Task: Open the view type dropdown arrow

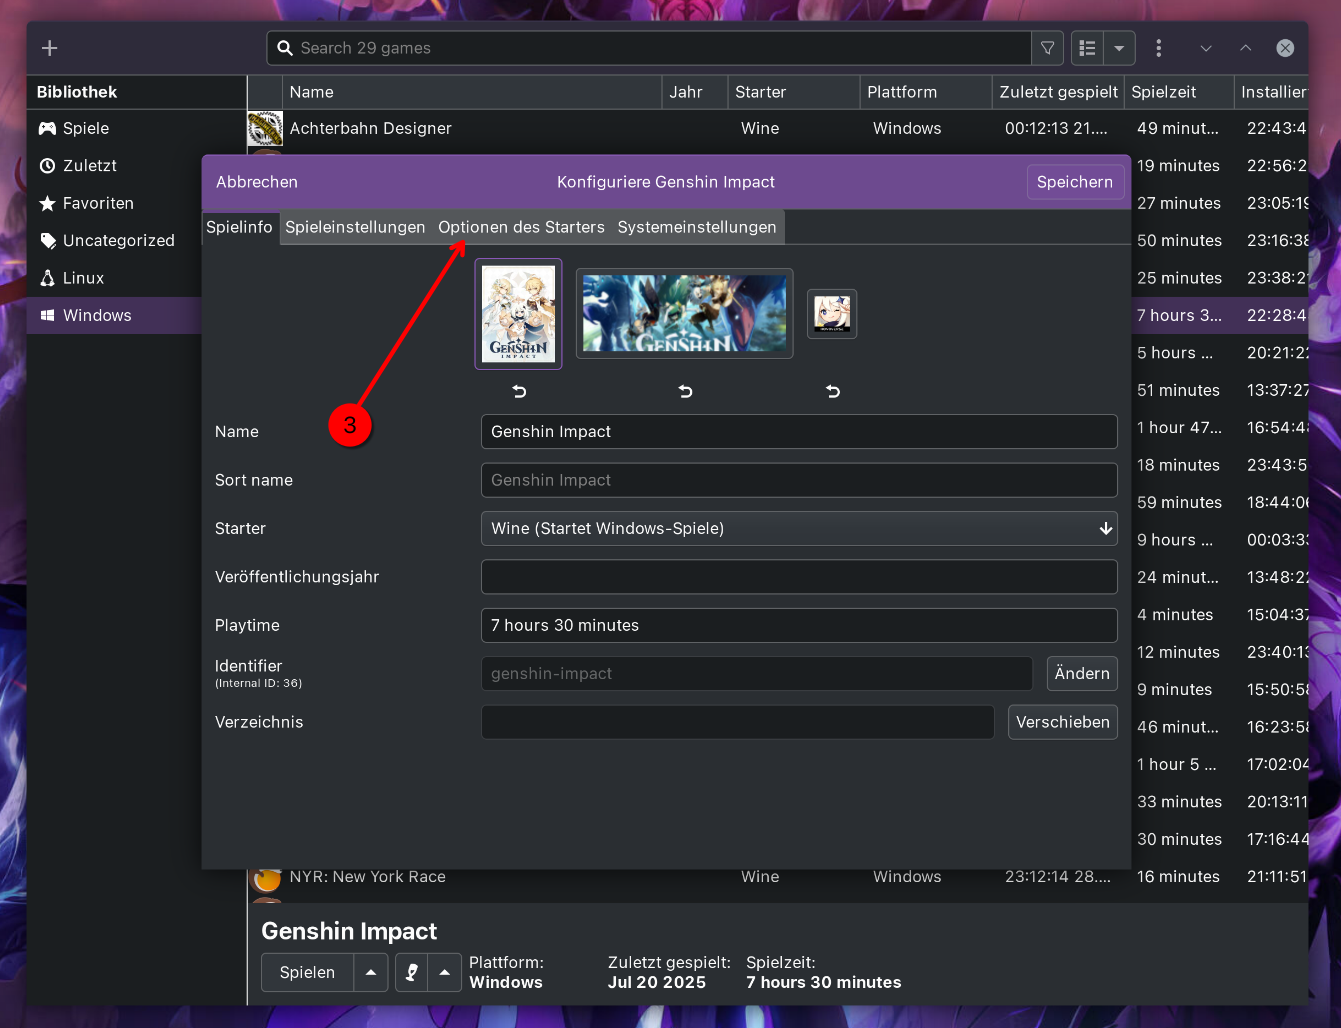Action: [1119, 48]
